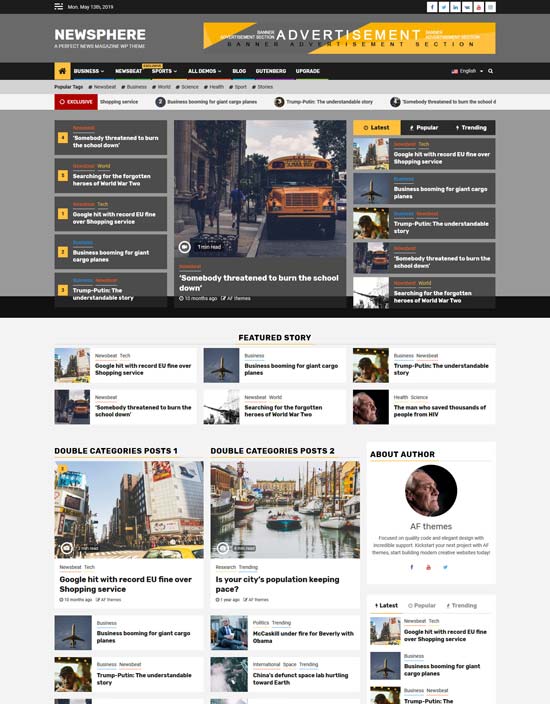Open the English language selector

click(x=467, y=71)
